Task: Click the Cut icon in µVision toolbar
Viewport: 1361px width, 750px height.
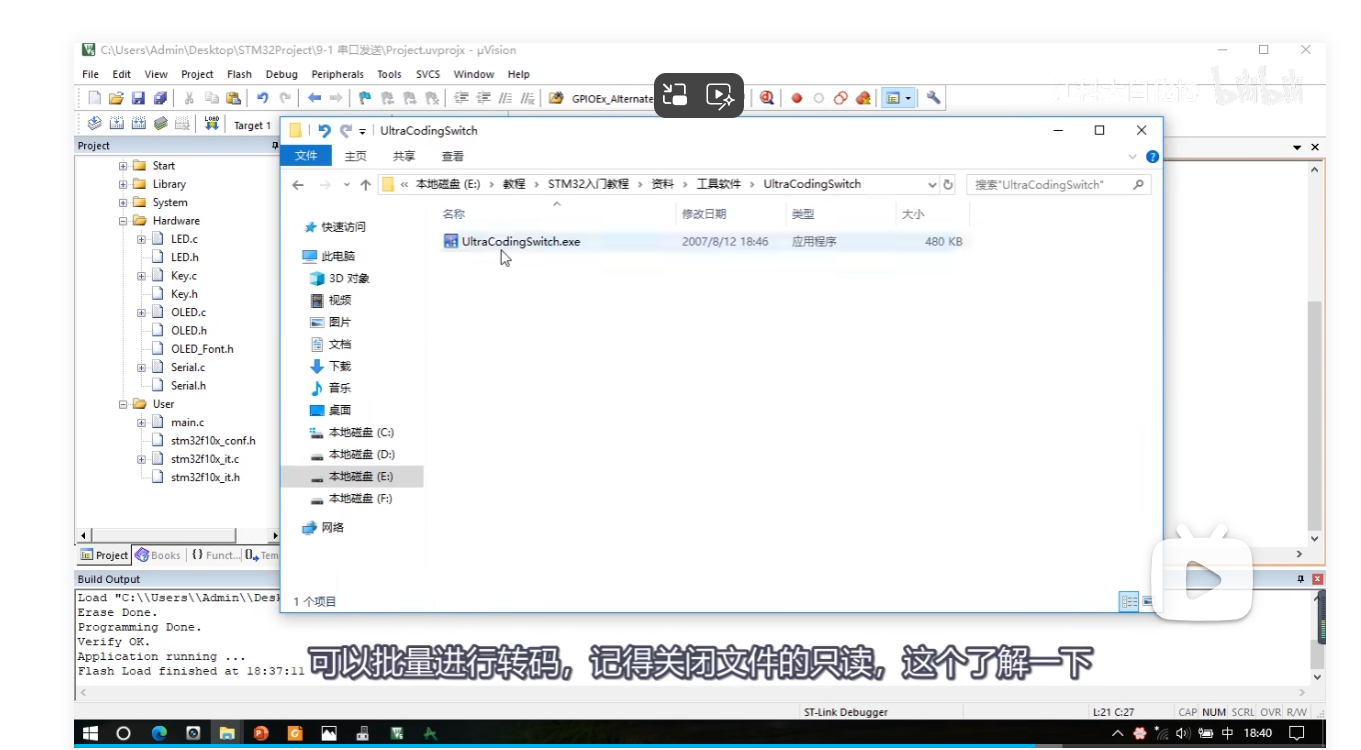Action: click(x=188, y=98)
